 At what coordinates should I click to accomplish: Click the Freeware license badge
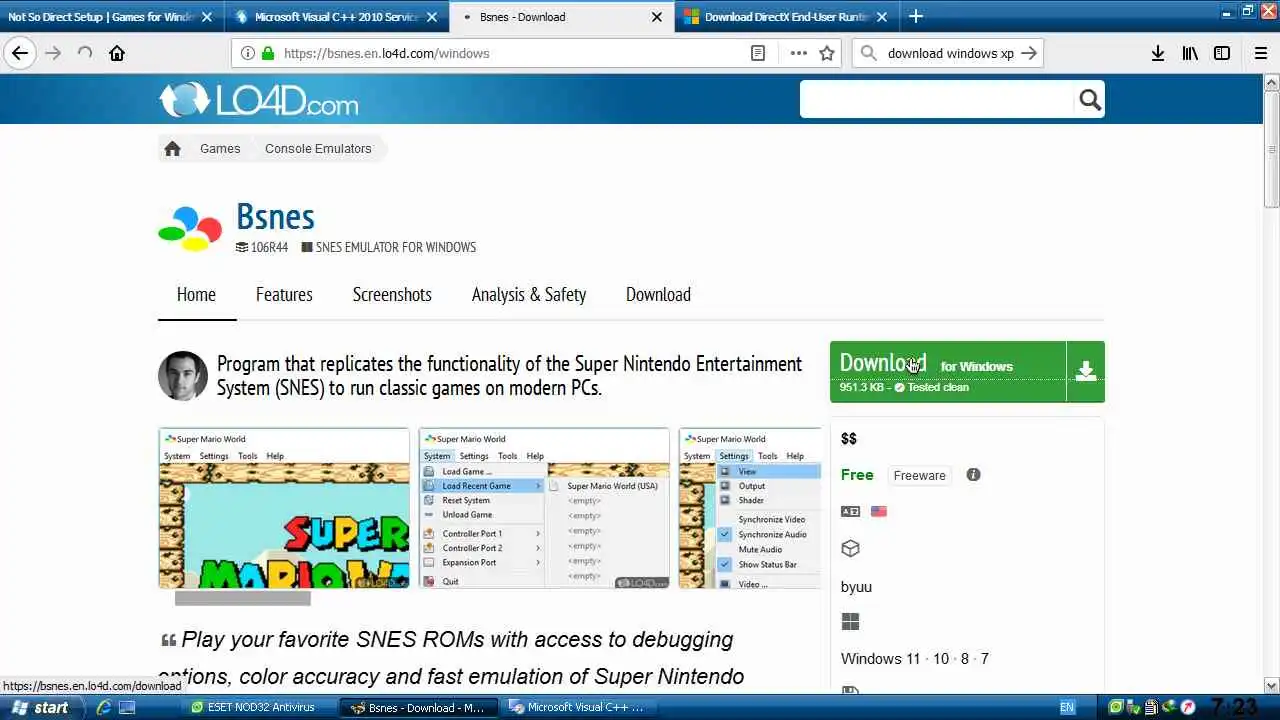[x=919, y=475]
